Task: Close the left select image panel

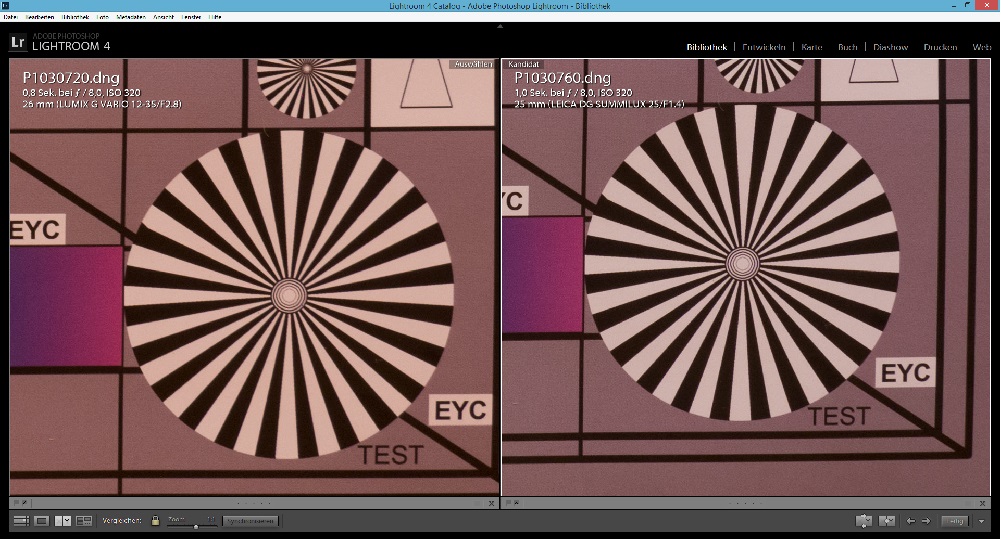Action: point(492,502)
